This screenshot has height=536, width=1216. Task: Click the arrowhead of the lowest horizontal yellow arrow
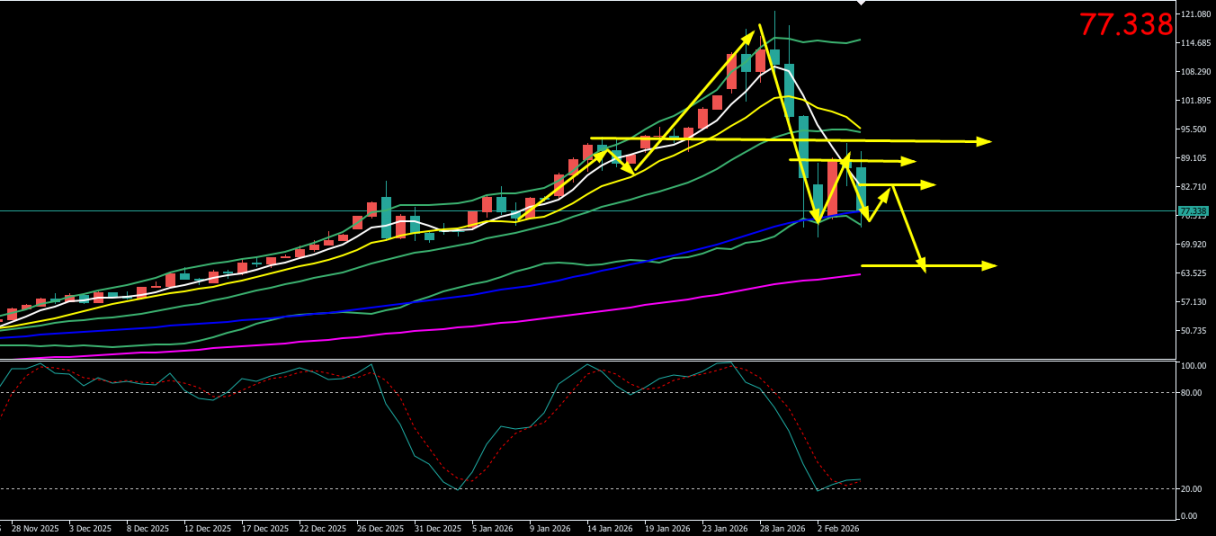coord(990,265)
